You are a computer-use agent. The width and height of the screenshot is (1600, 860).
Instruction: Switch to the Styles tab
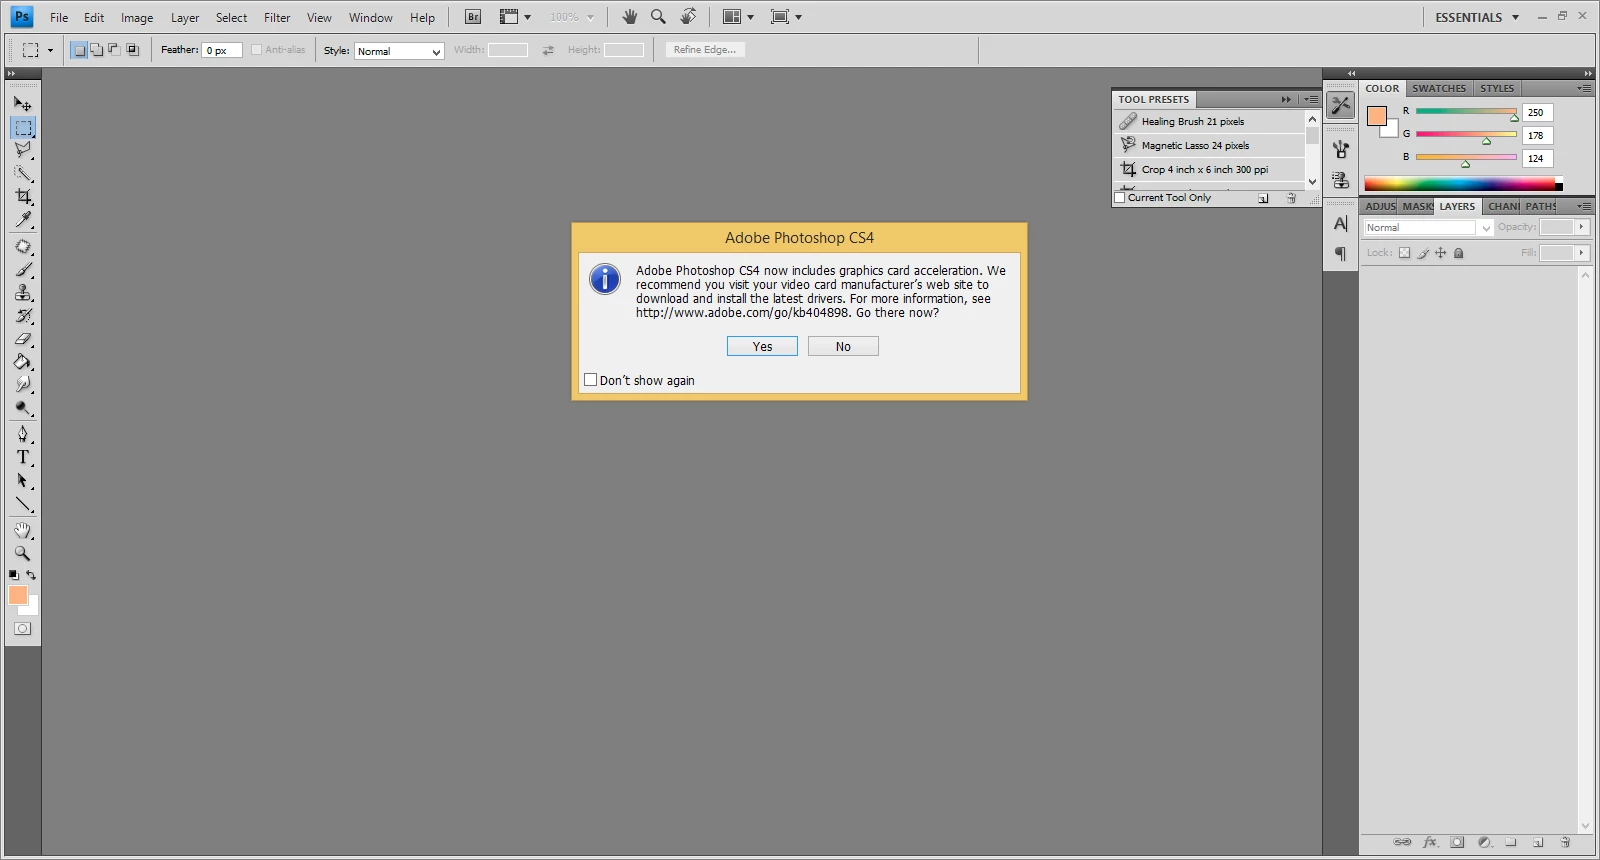coord(1496,88)
